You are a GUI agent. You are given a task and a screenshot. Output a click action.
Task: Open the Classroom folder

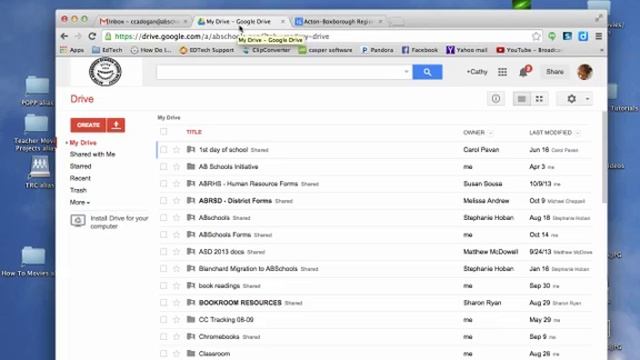(x=214, y=353)
